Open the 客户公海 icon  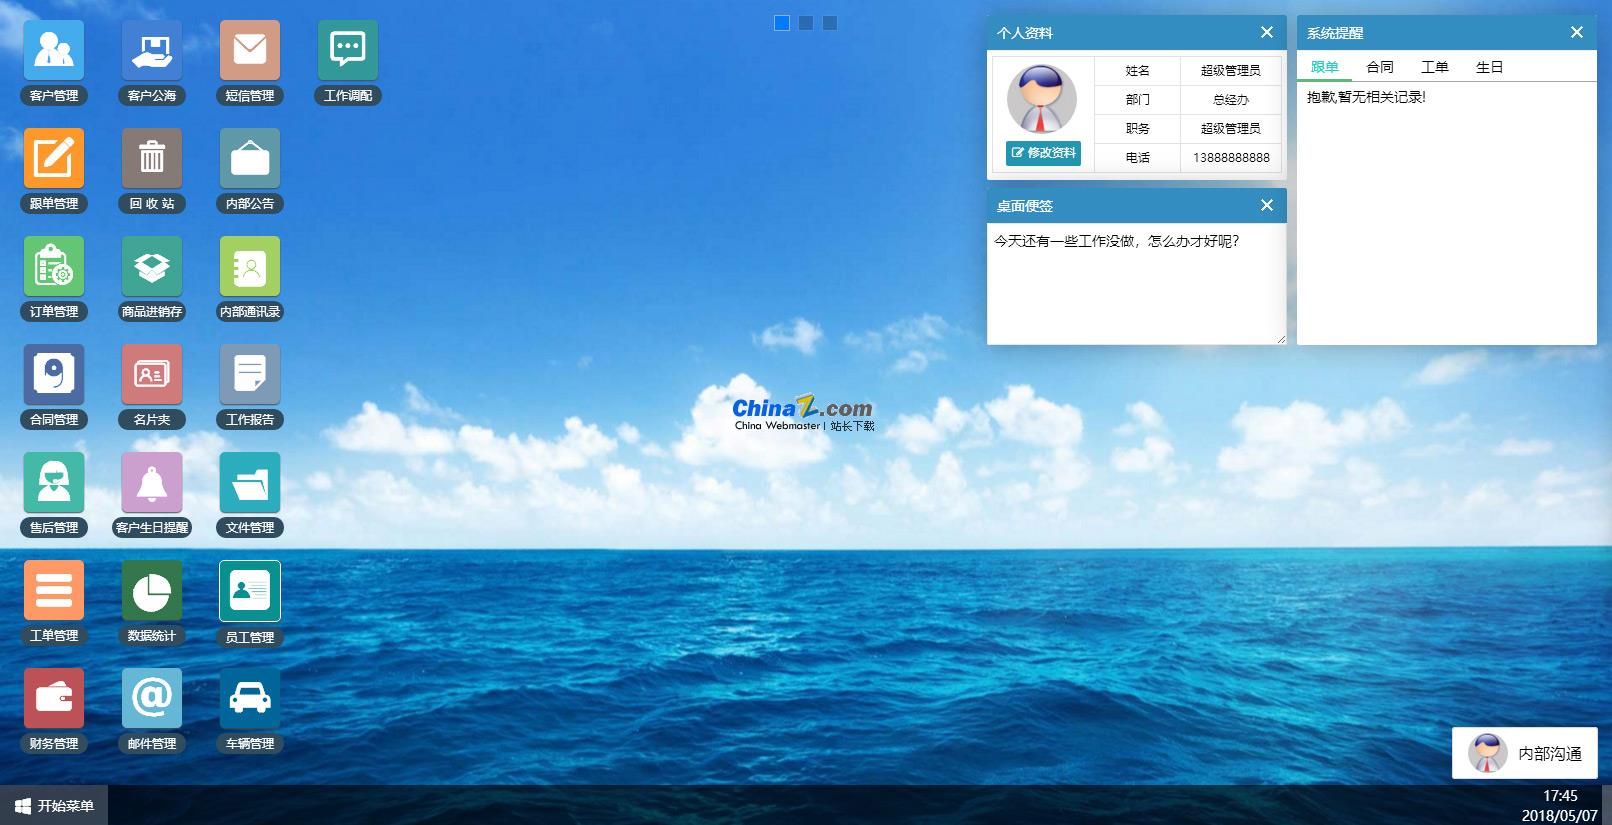click(152, 51)
